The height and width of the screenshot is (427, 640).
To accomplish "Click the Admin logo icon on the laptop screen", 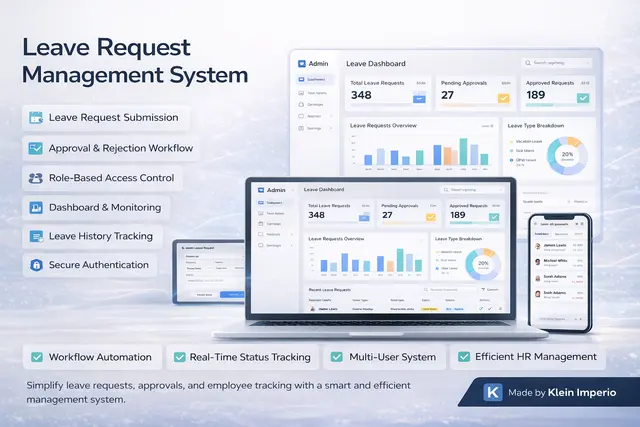I will point(261,190).
